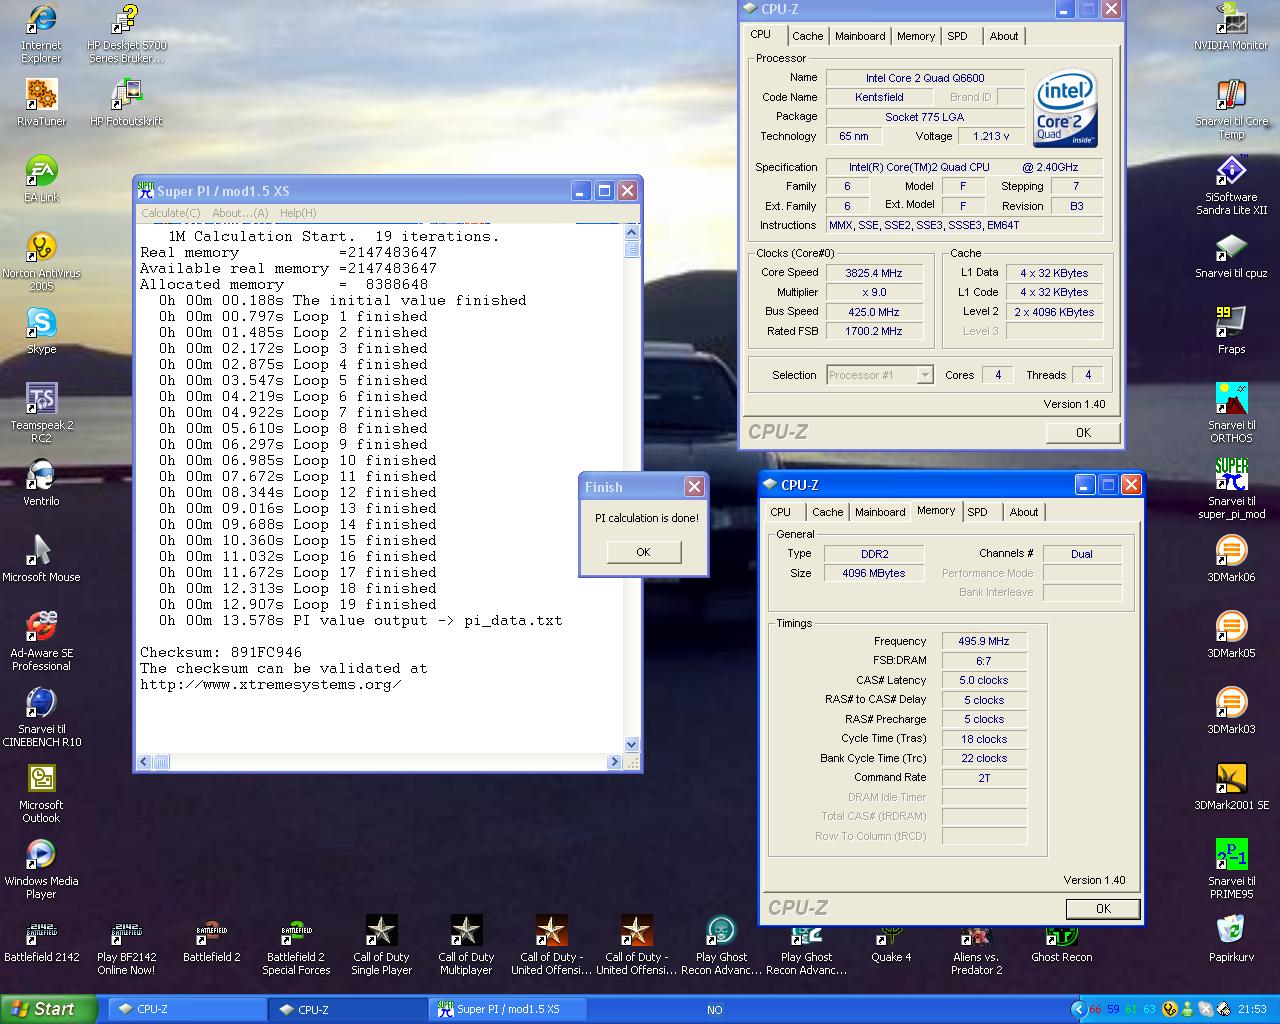
Task: Click OK in upper CPU-Z window
Action: point(1083,433)
